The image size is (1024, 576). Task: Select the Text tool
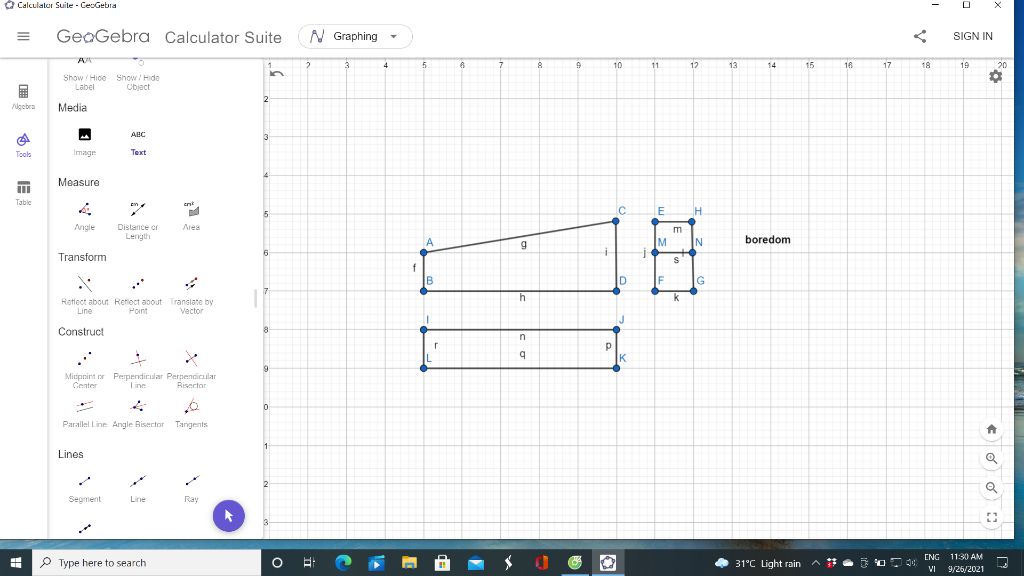[x=138, y=142]
